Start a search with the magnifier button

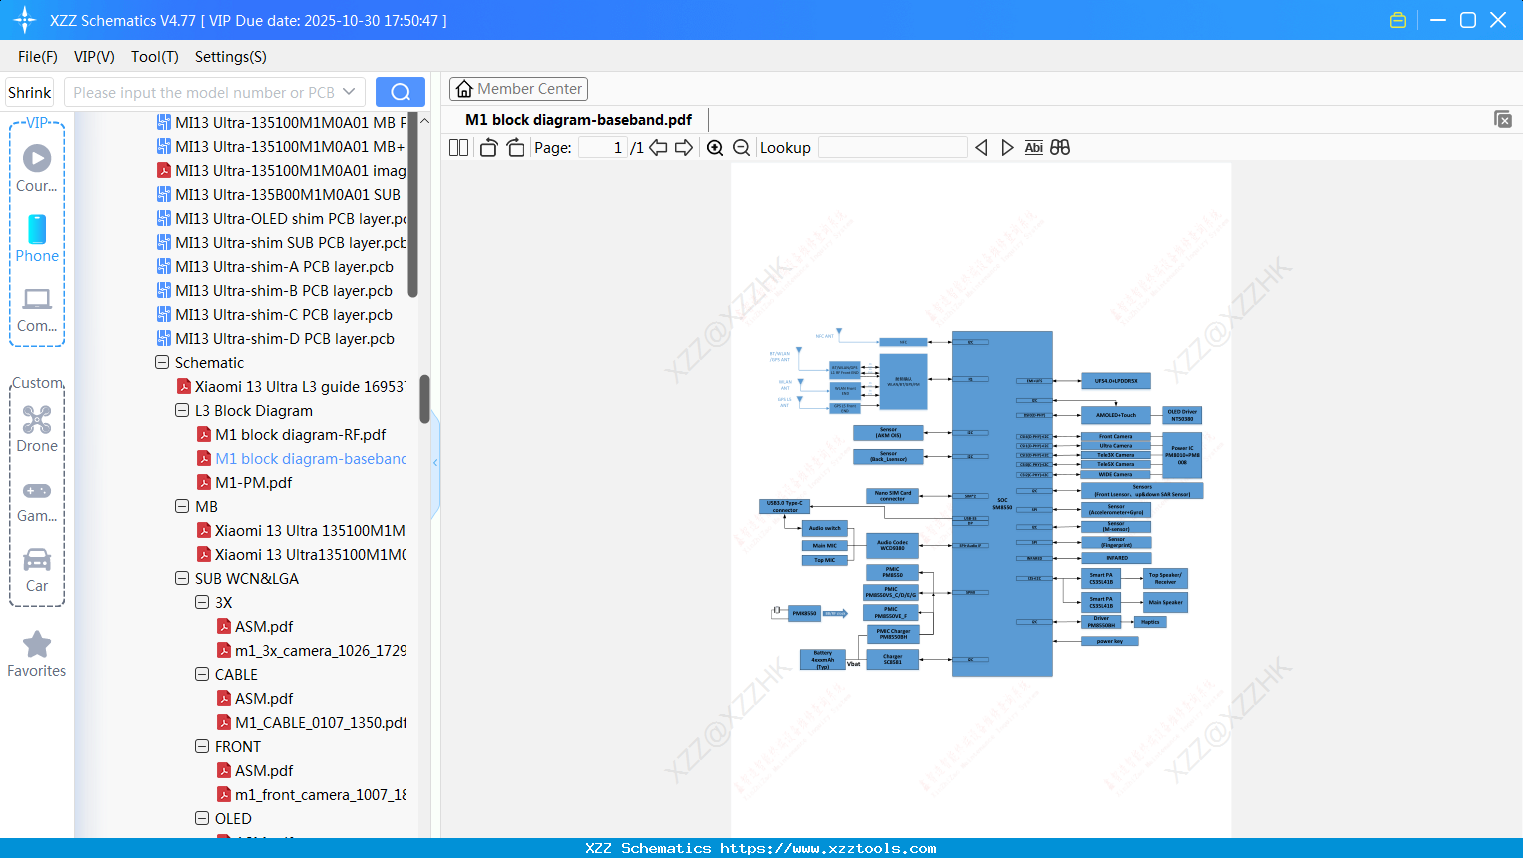(400, 91)
